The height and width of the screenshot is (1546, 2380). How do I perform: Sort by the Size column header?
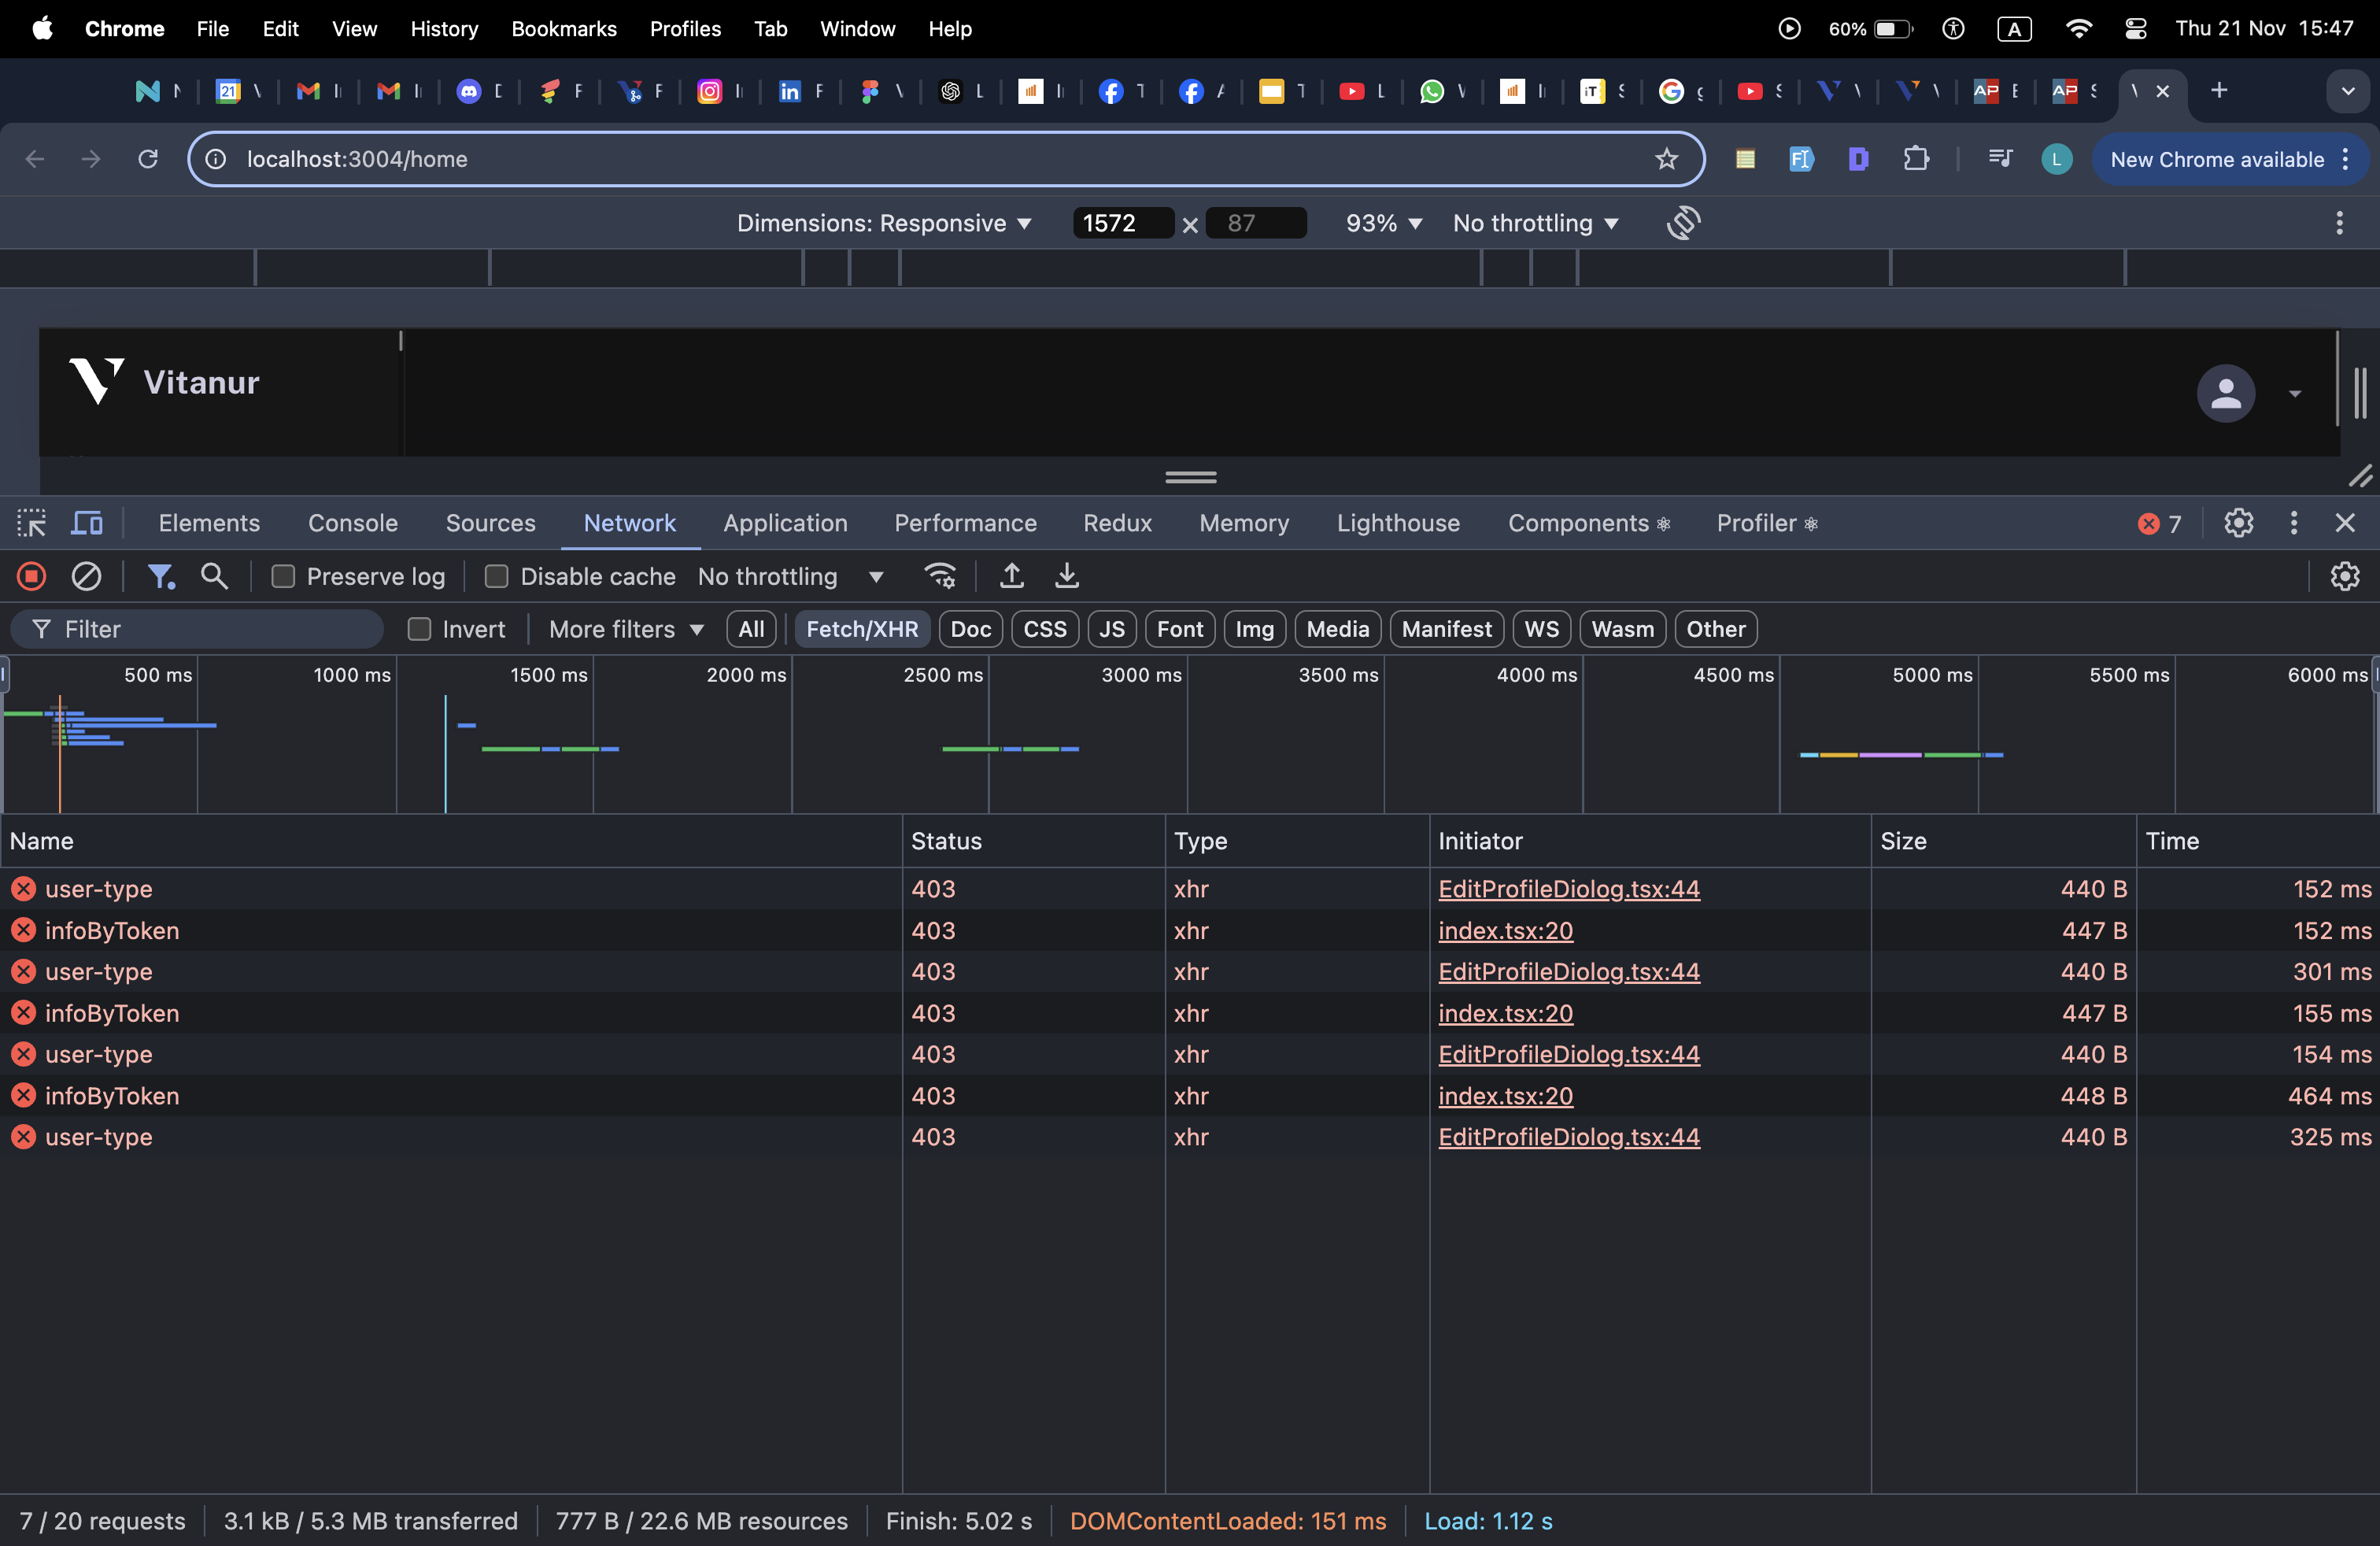pos(2003,841)
